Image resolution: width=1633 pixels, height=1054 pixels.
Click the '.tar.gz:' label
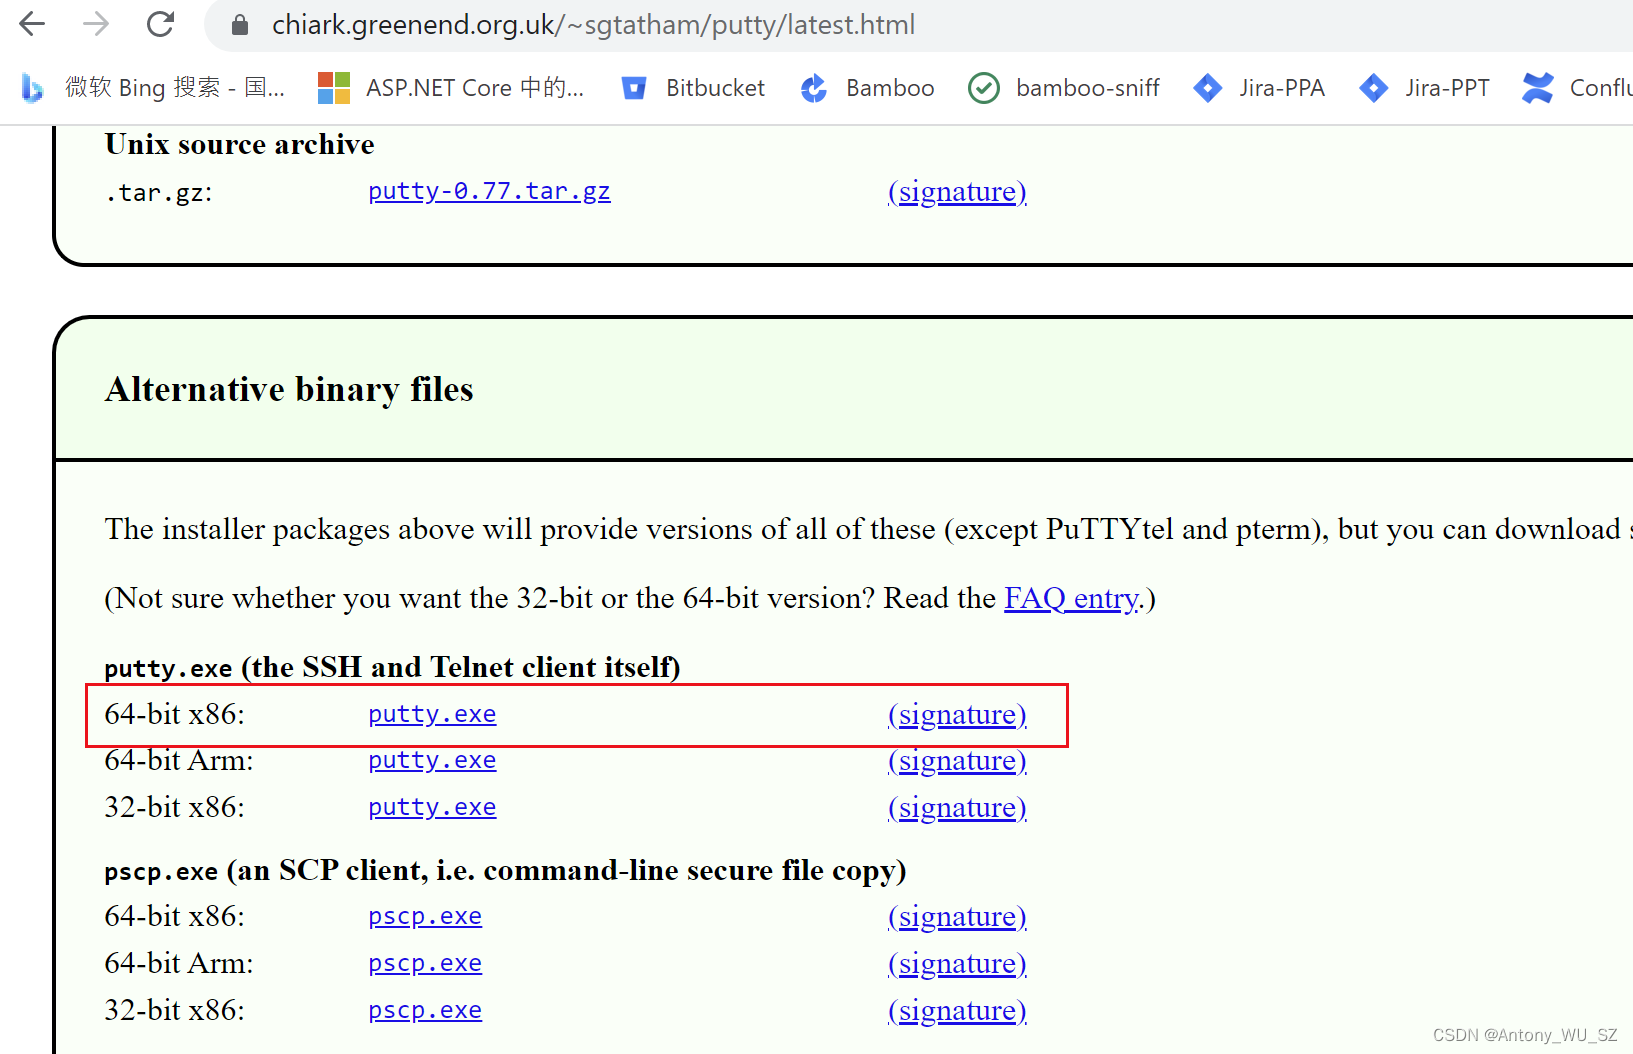point(159,192)
